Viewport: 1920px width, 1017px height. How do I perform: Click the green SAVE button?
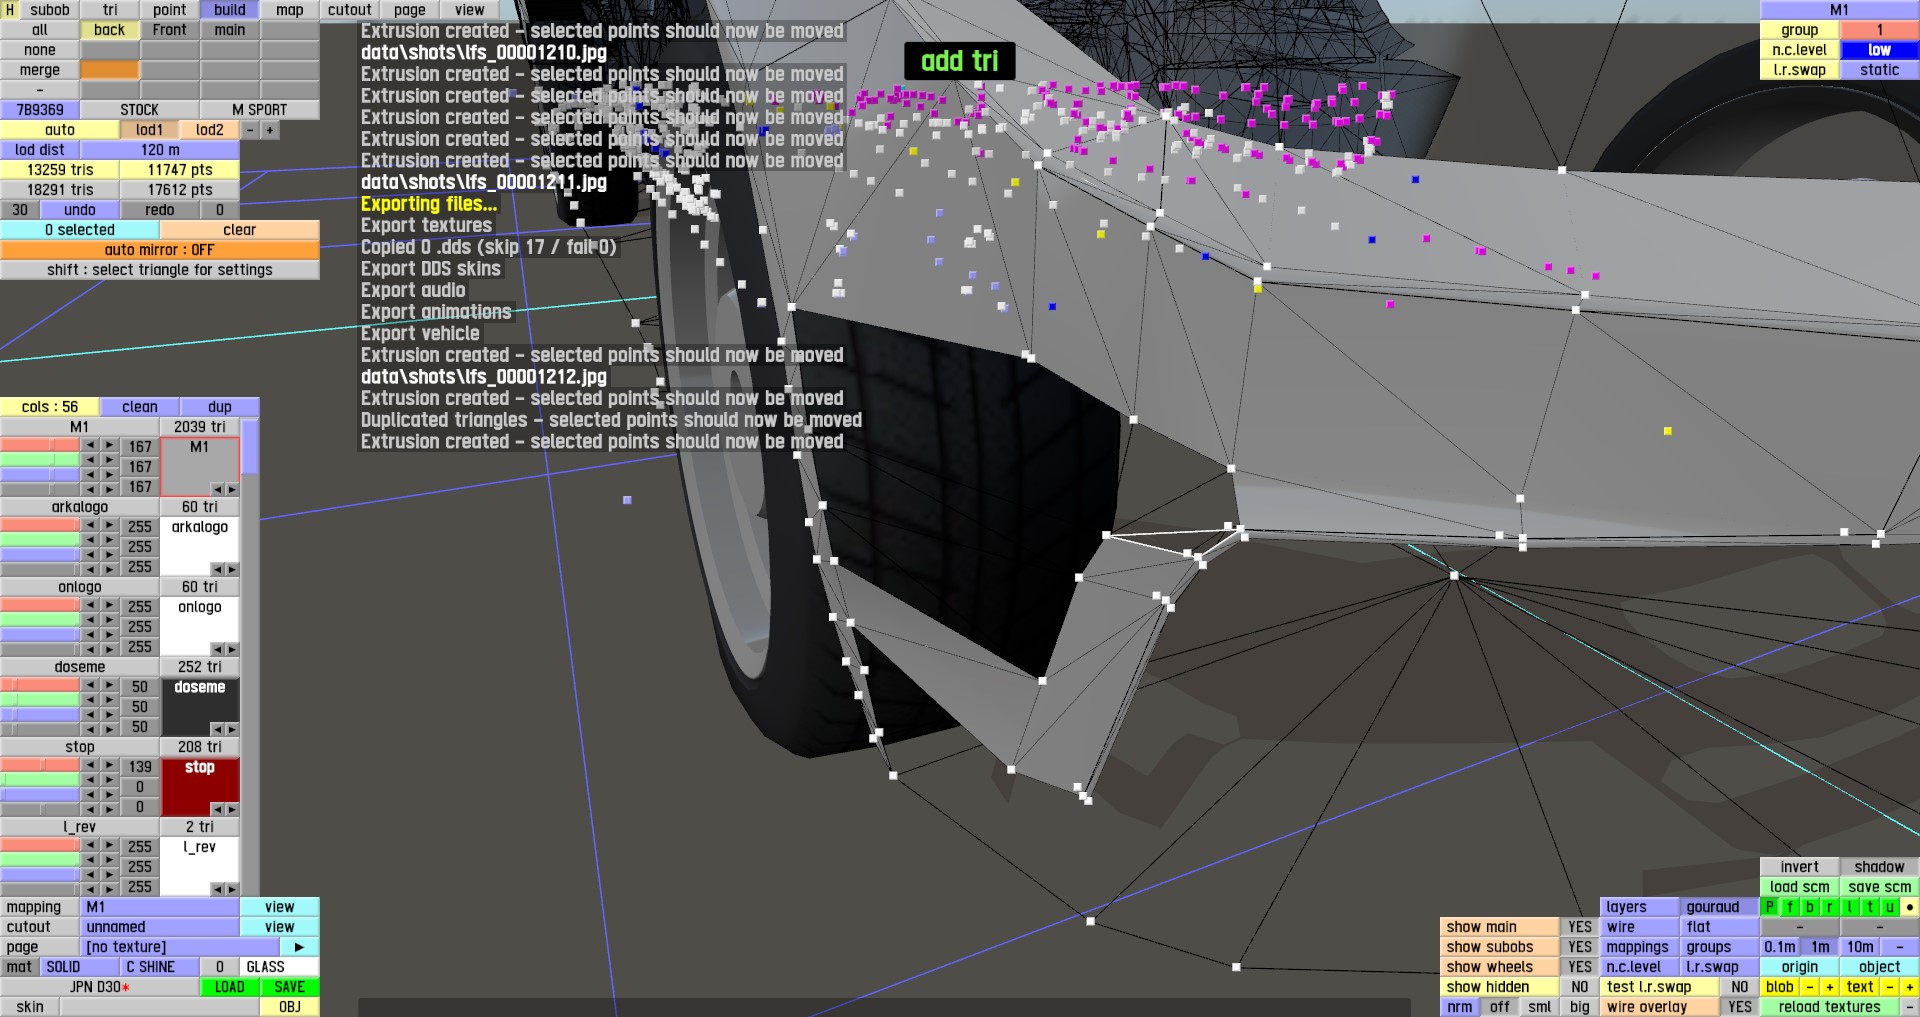pyautogui.click(x=290, y=987)
